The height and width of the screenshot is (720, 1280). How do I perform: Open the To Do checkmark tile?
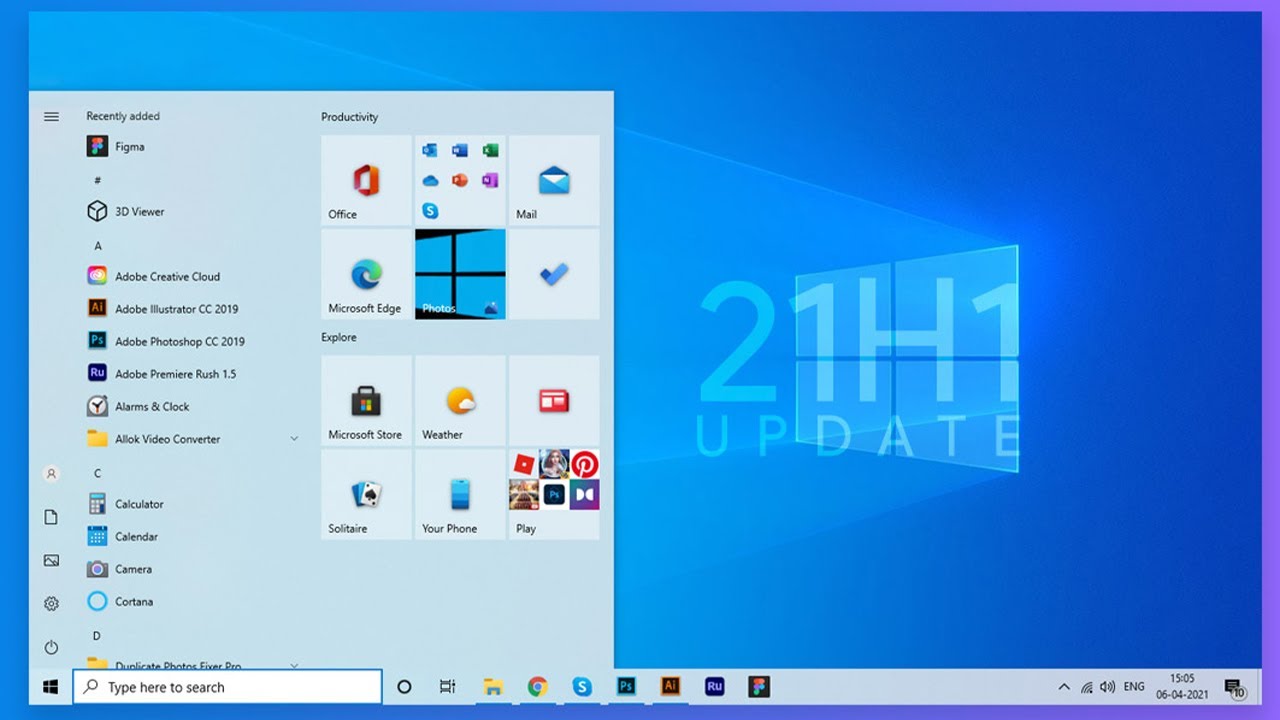[x=554, y=274]
